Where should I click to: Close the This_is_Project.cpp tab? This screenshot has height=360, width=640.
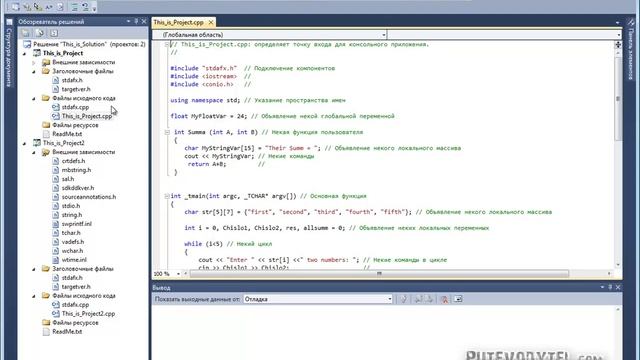click(211, 22)
